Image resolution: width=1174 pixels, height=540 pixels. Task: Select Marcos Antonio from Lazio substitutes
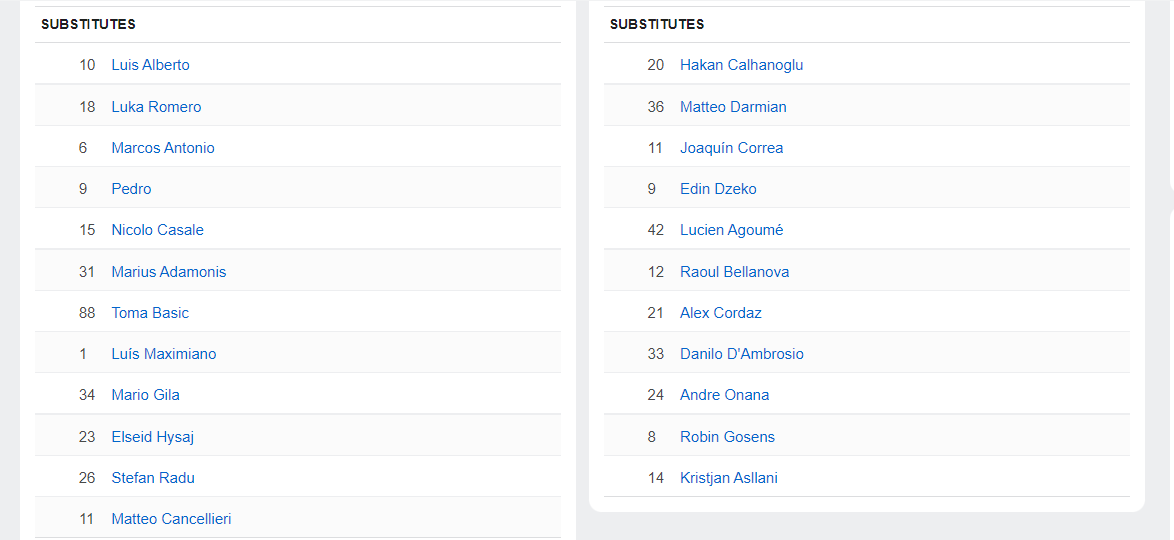point(163,148)
